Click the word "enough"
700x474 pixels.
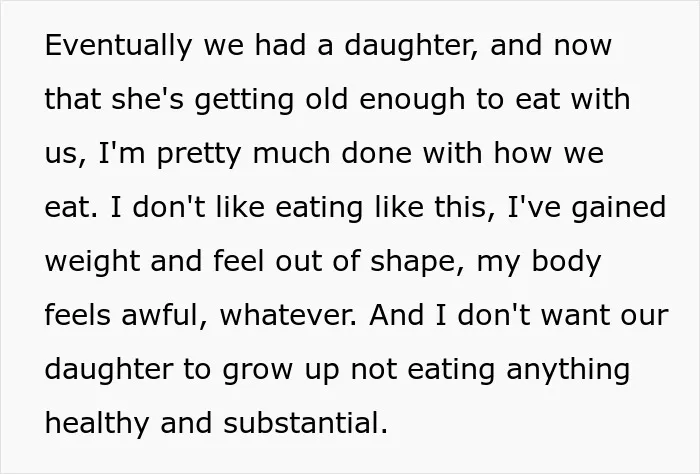412,100
